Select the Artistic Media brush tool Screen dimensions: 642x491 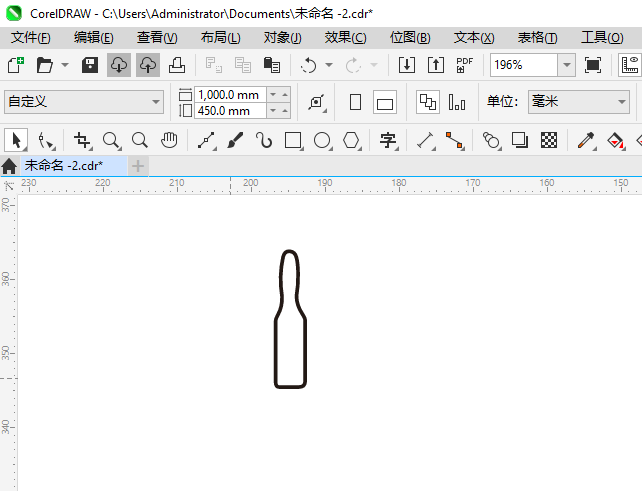[x=235, y=140]
